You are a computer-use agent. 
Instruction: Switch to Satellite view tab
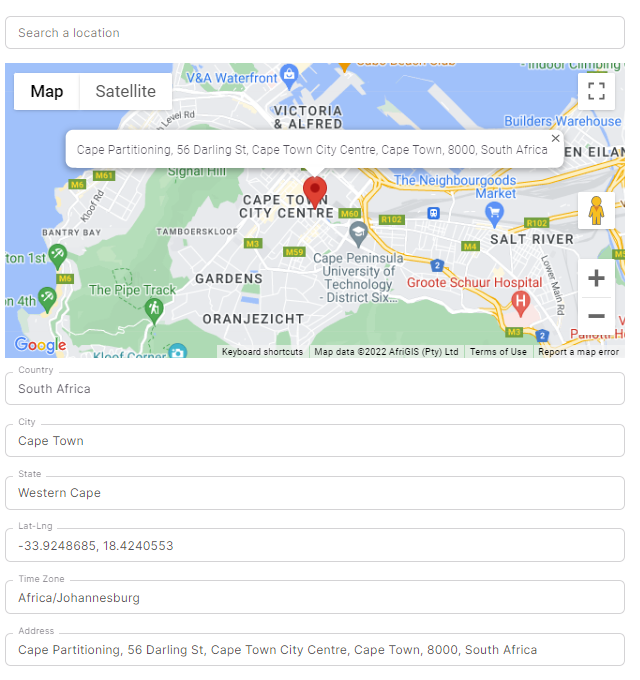(126, 92)
